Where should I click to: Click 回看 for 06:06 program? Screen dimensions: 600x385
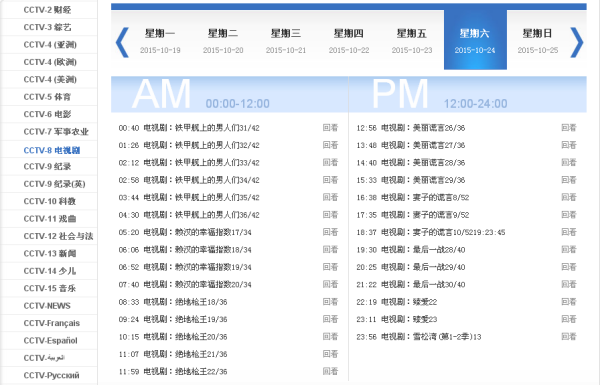point(330,250)
